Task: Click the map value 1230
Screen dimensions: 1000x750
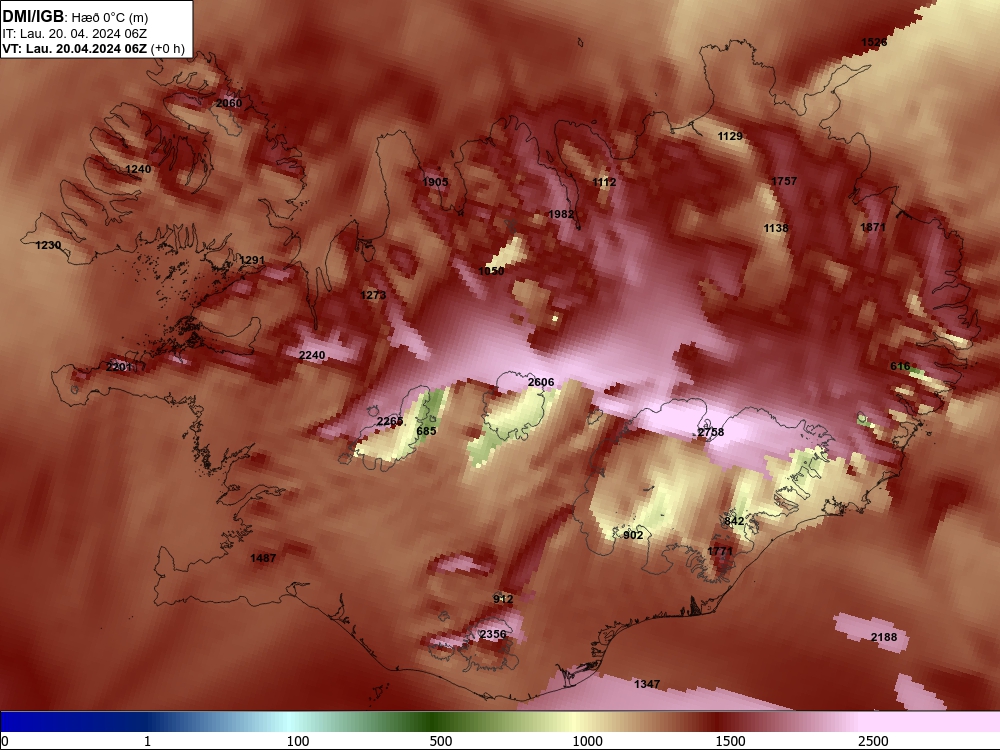Action: pyautogui.click(x=48, y=245)
